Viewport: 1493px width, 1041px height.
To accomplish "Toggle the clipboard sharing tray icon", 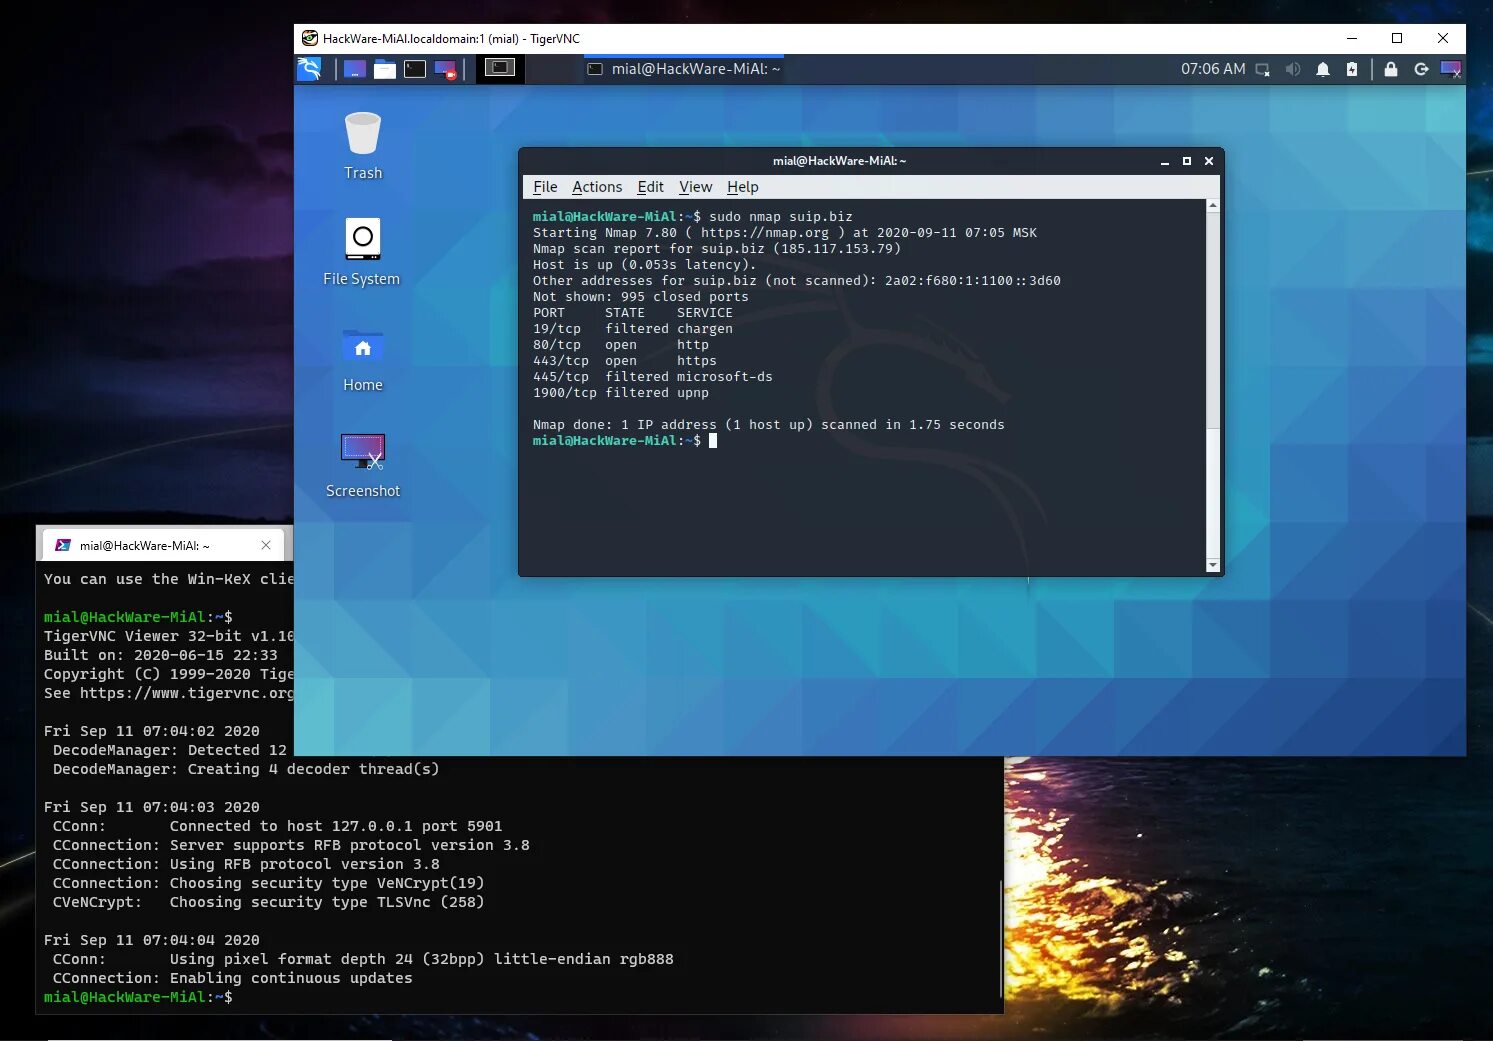I will [1262, 69].
